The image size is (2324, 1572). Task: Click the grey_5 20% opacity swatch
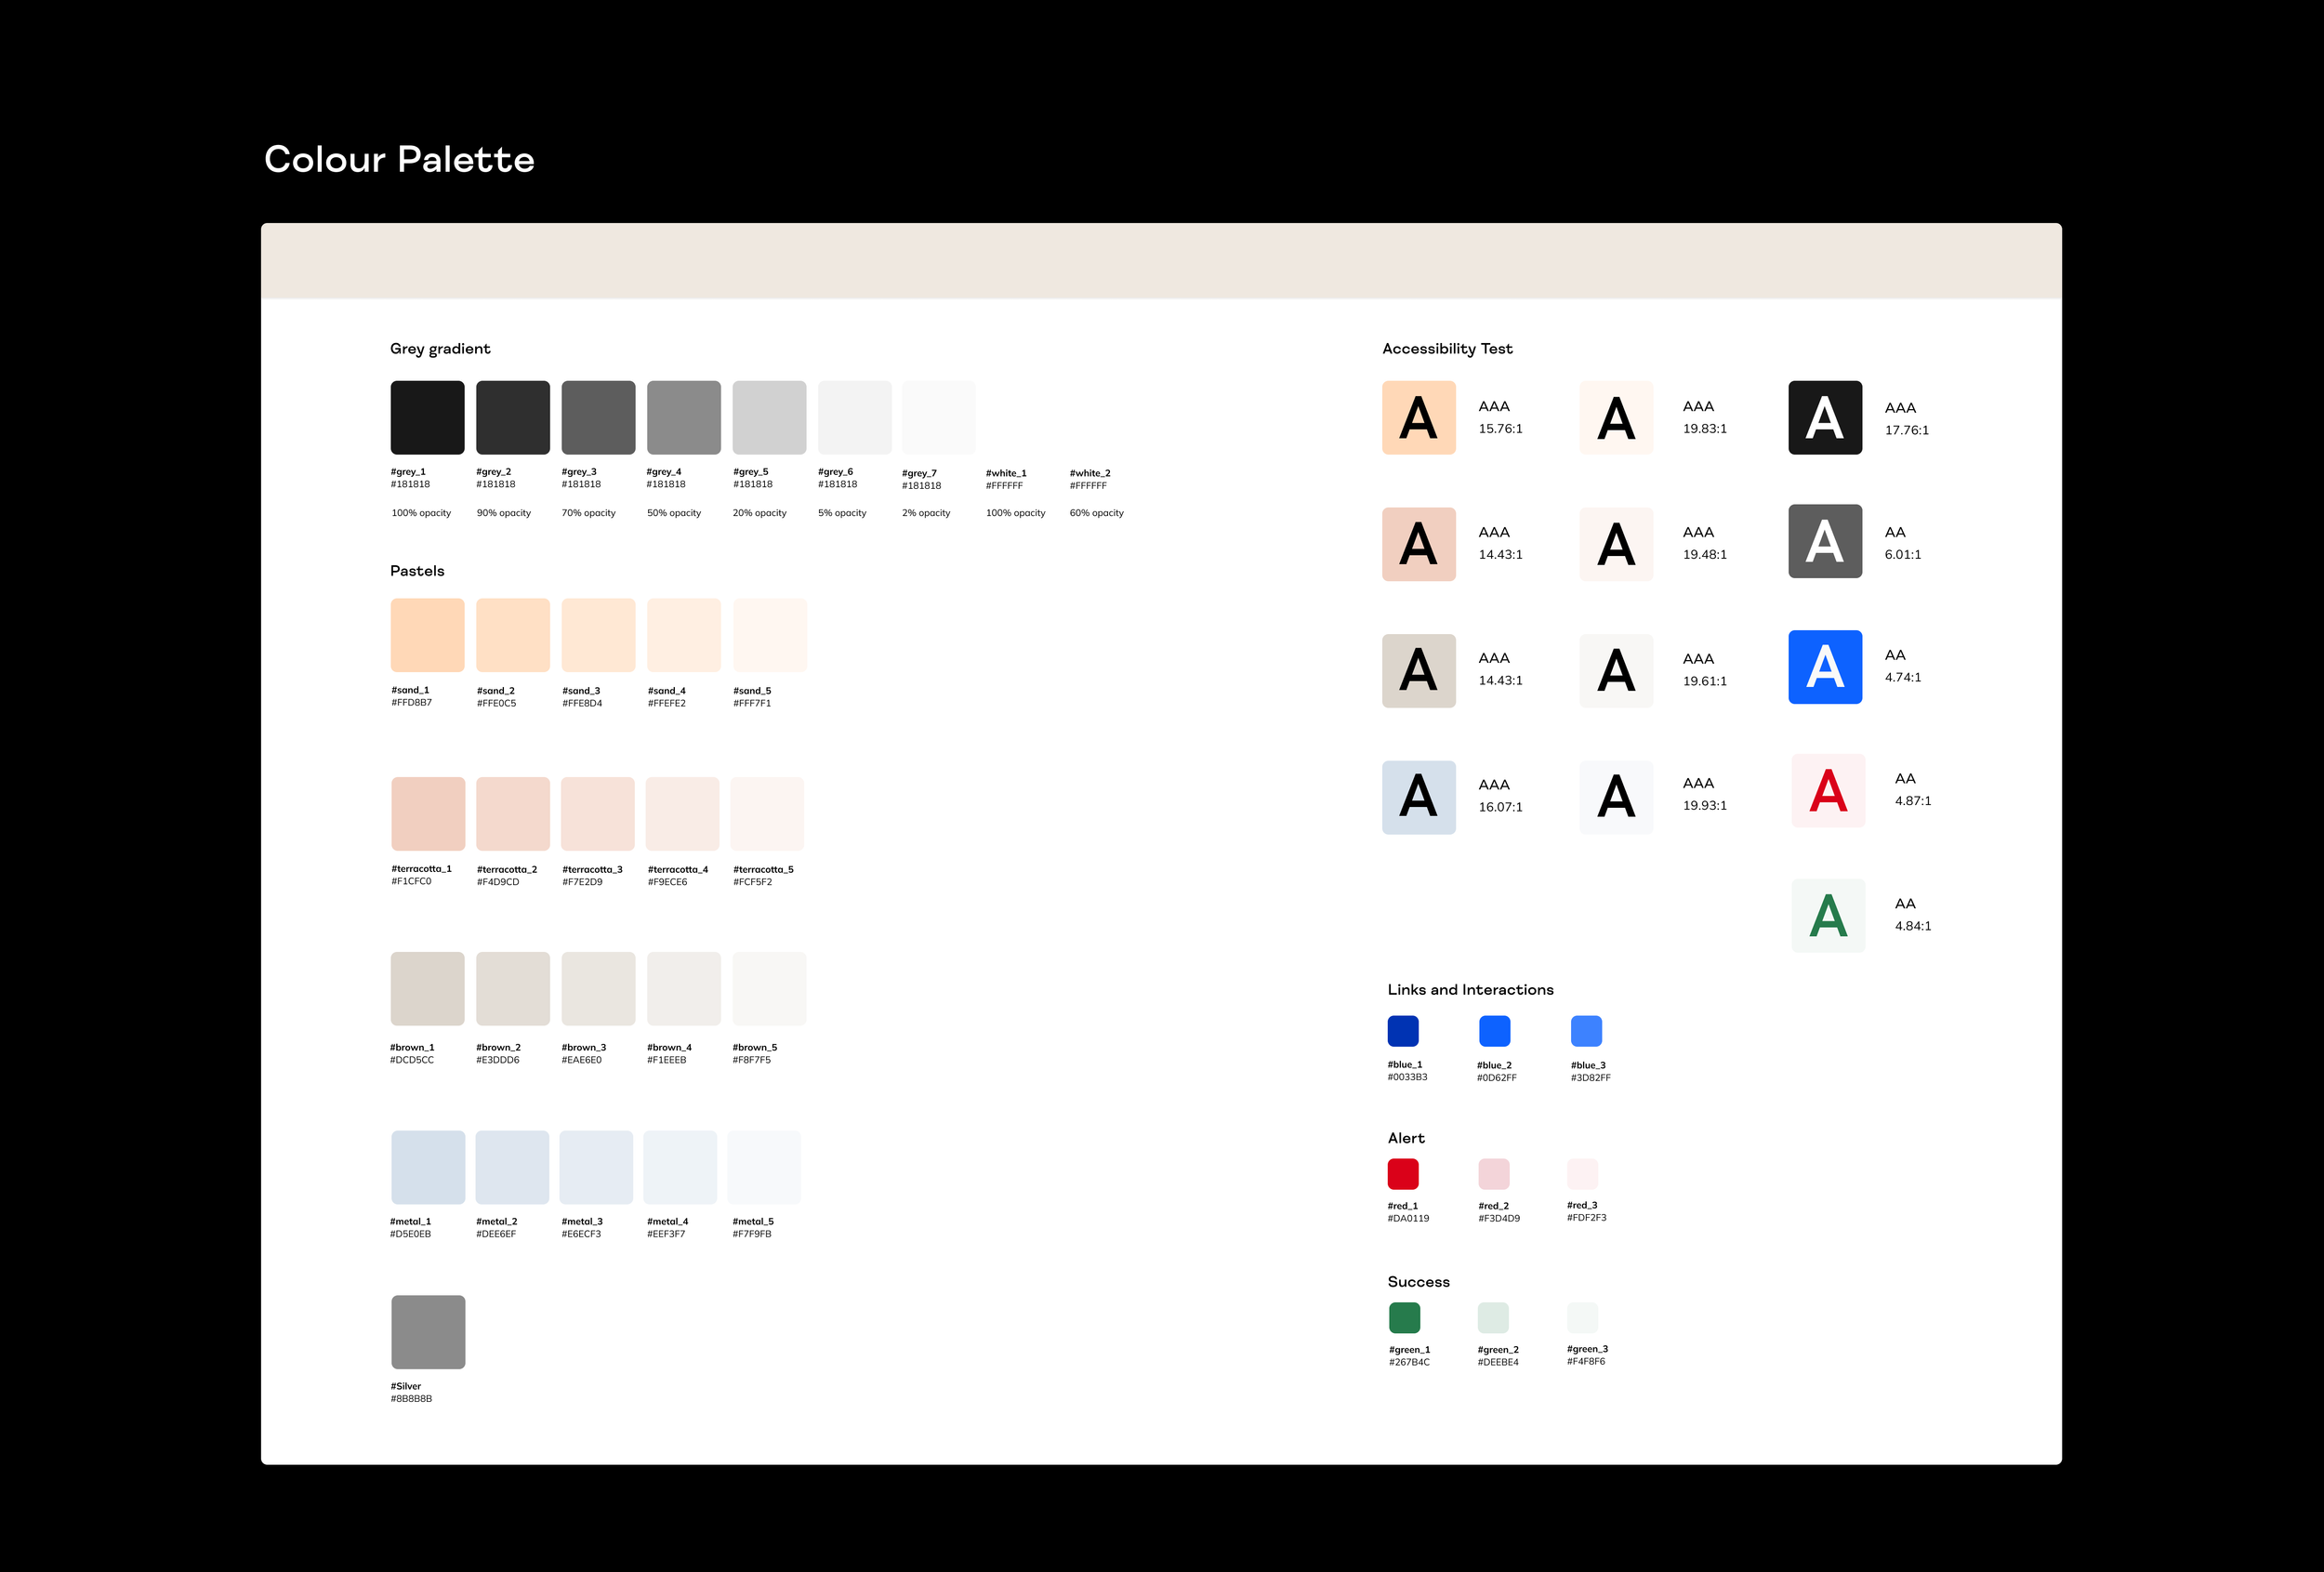coord(769,418)
